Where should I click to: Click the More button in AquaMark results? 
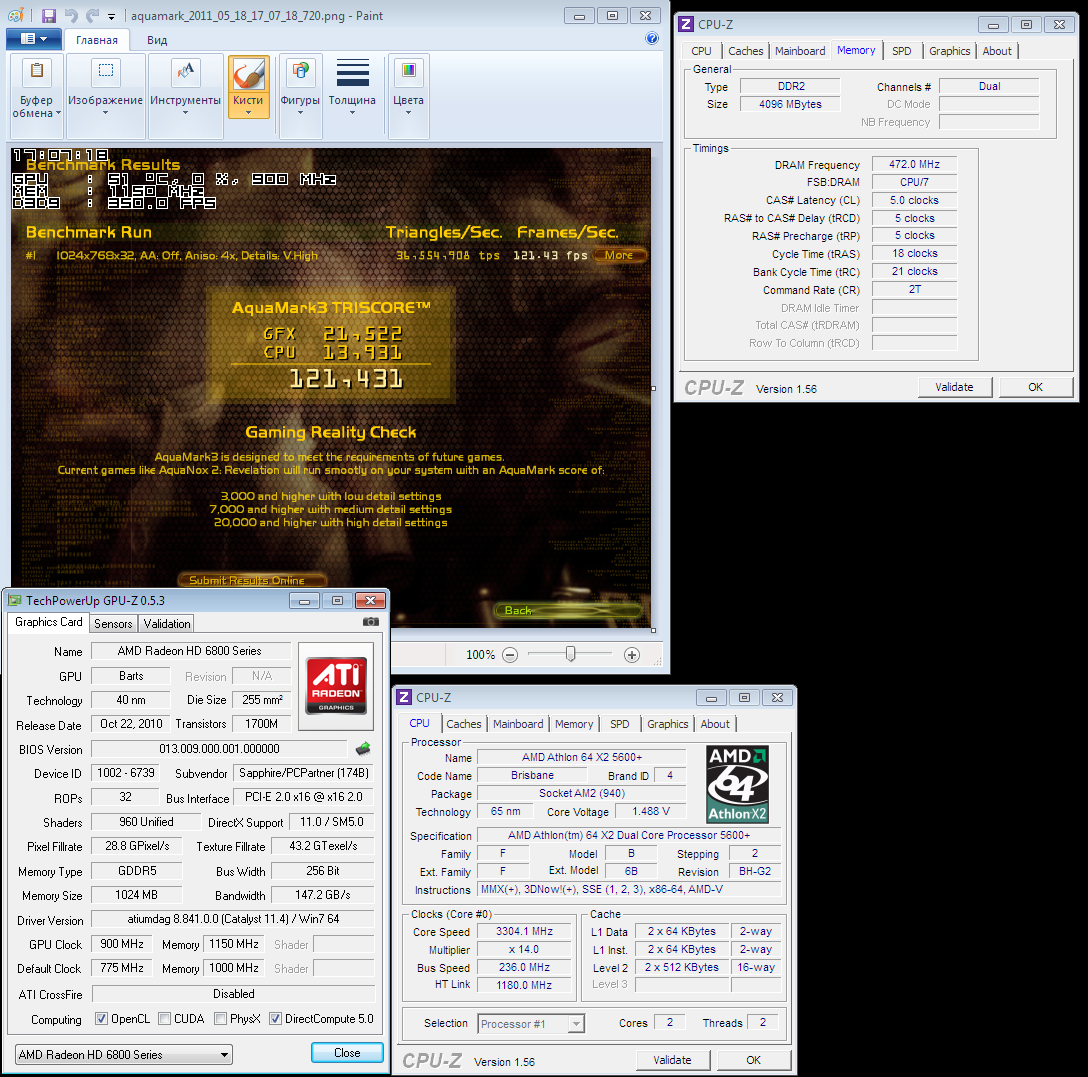point(619,255)
